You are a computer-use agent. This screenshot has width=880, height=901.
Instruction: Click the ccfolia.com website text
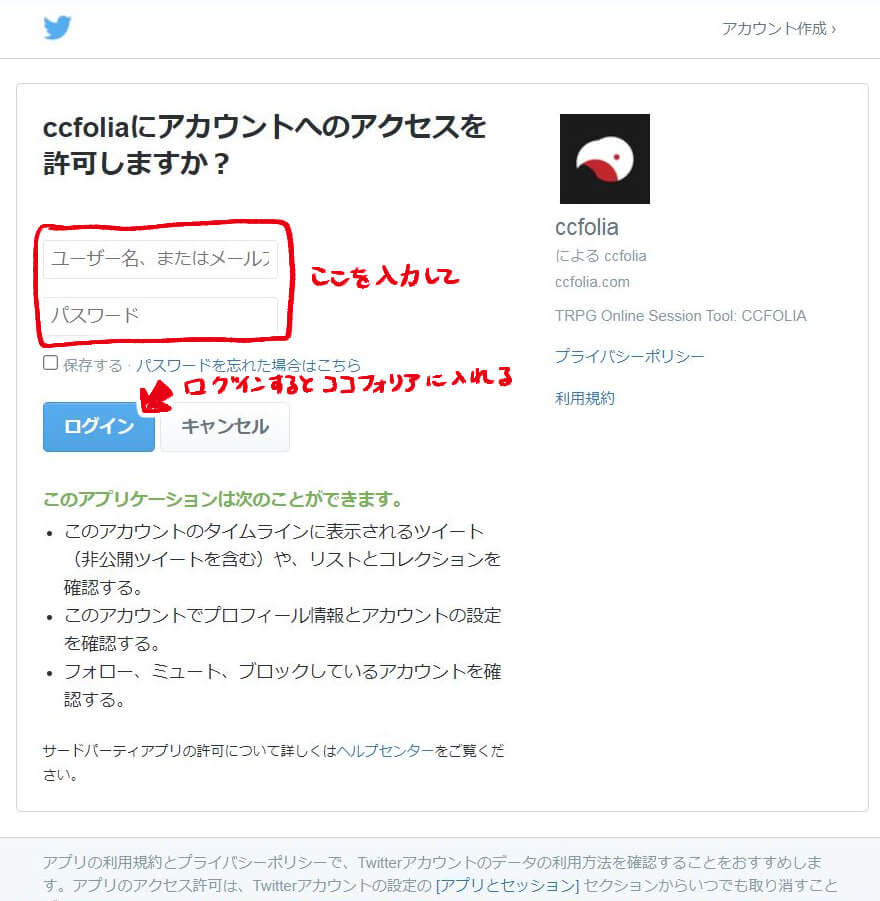pyautogui.click(x=592, y=282)
